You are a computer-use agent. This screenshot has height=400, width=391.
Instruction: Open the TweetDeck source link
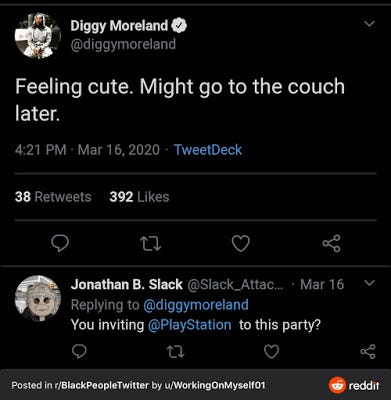coord(208,150)
